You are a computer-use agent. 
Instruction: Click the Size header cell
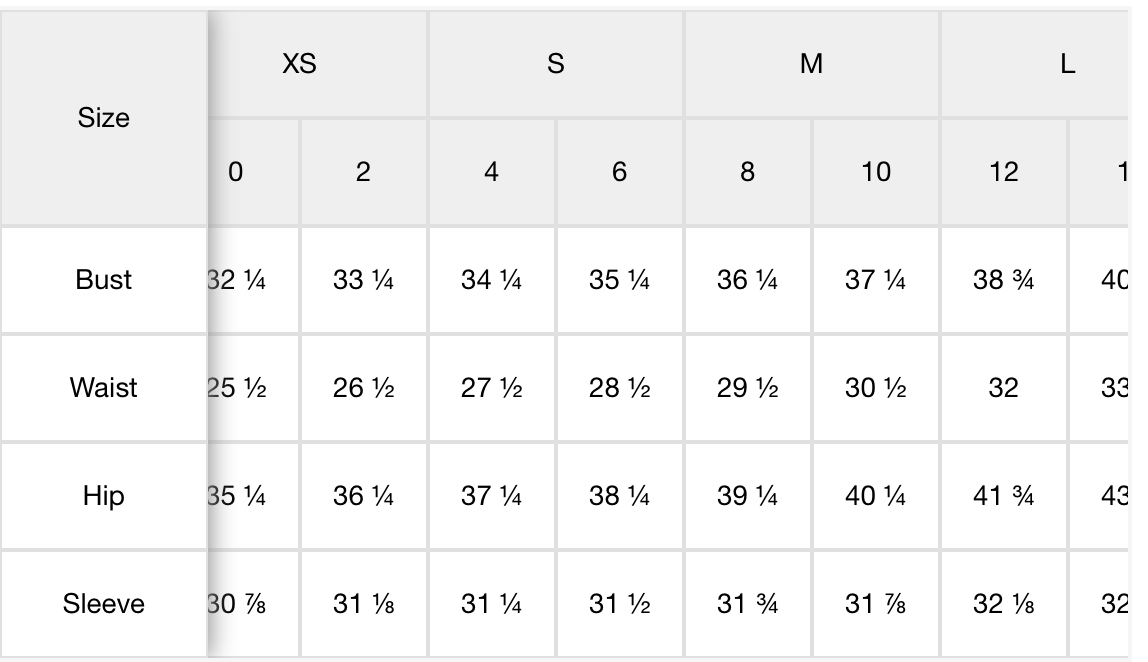(x=104, y=118)
